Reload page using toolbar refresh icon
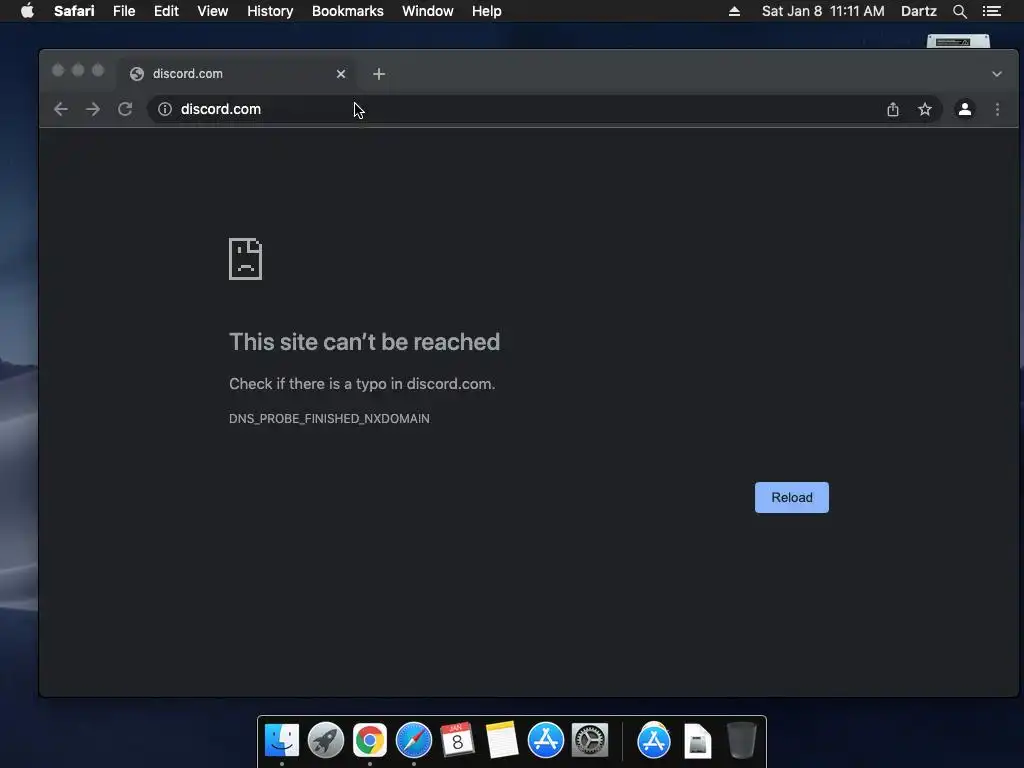This screenshot has width=1024, height=768. 125,109
